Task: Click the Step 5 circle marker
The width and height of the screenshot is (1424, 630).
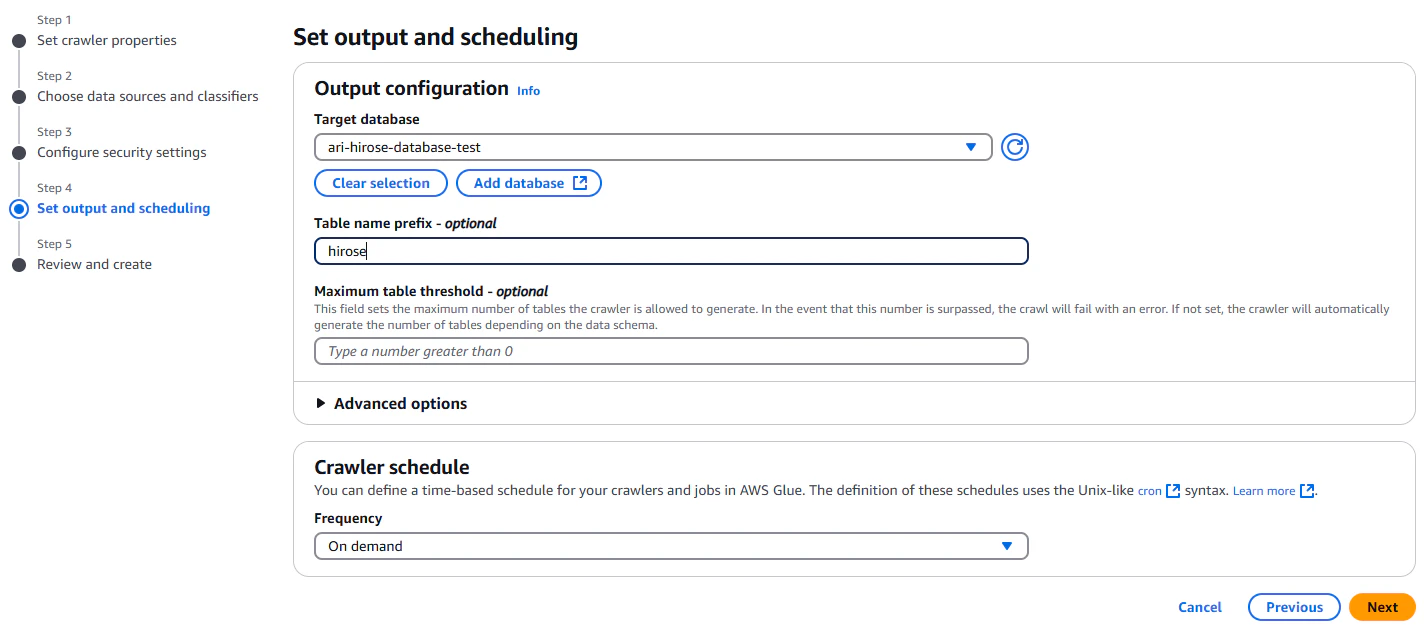Action: [18, 265]
